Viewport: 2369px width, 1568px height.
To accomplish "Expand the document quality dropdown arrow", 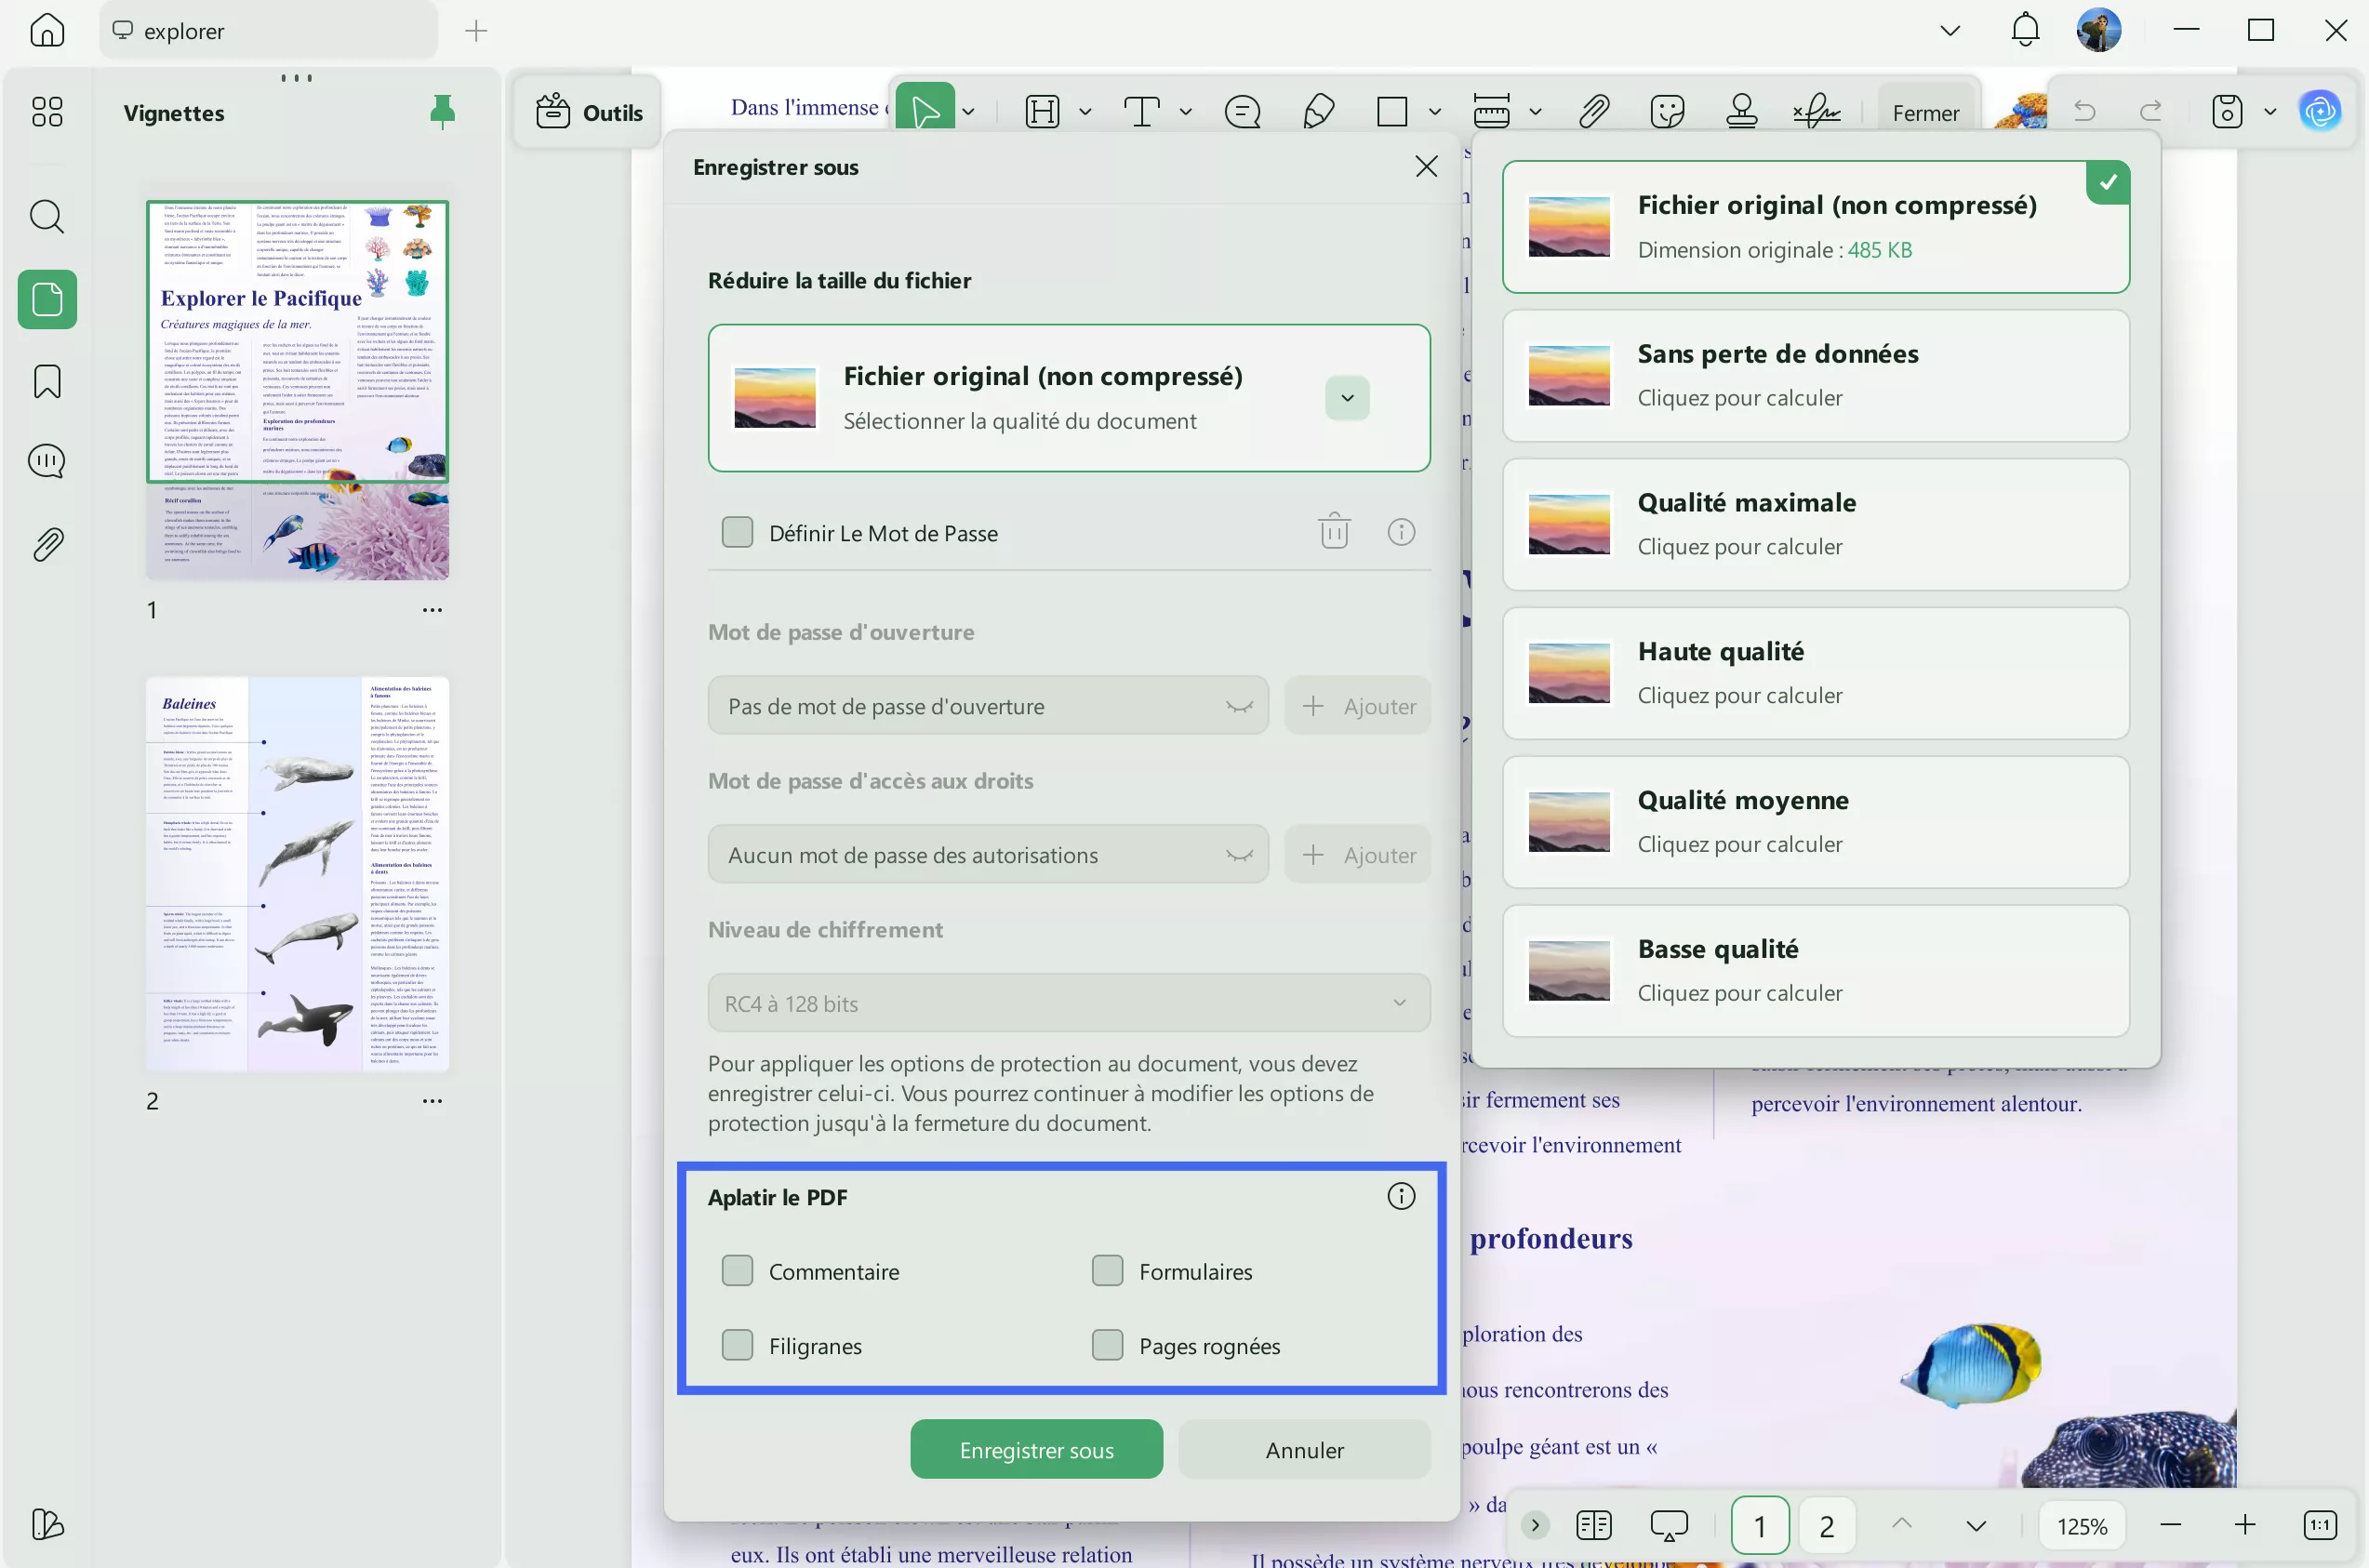I will (x=1347, y=398).
